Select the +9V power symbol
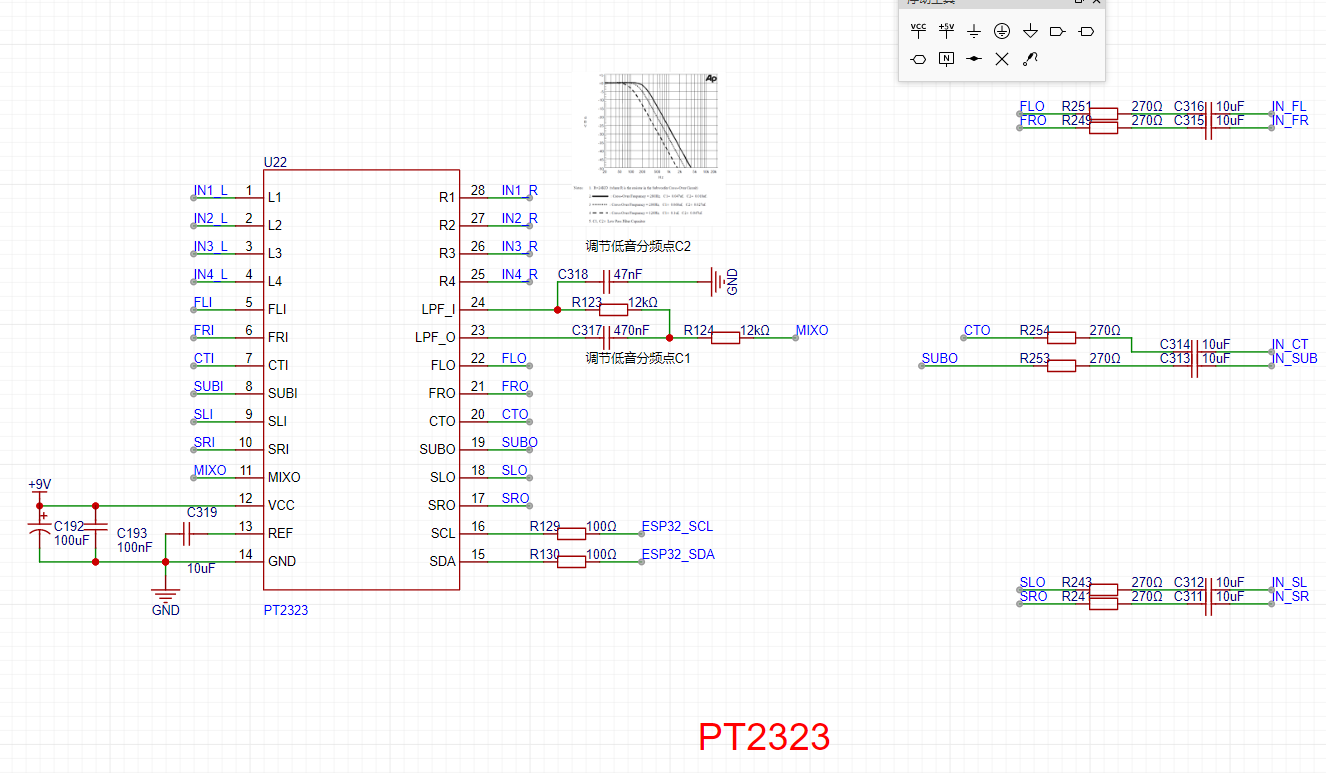The image size is (1326, 773). [x=39, y=490]
